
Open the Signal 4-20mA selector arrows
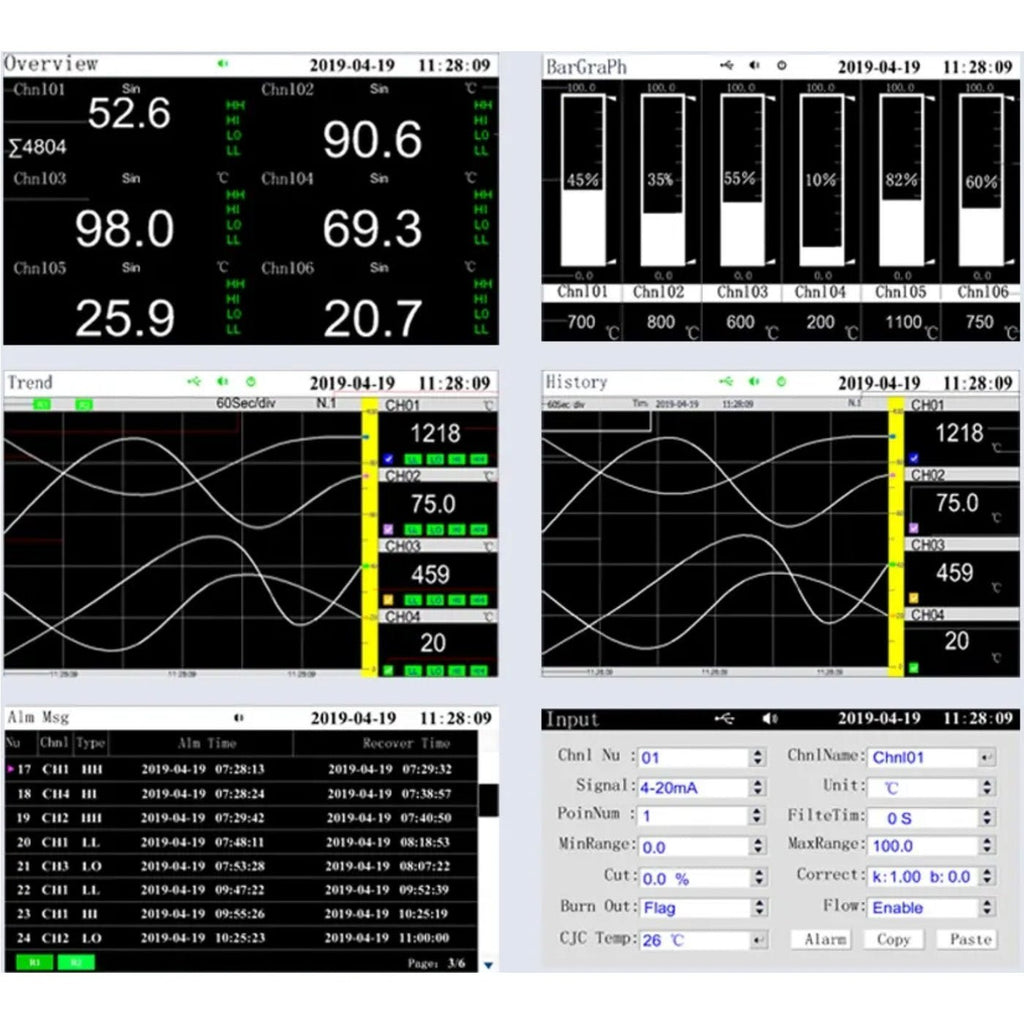tap(758, 788)
